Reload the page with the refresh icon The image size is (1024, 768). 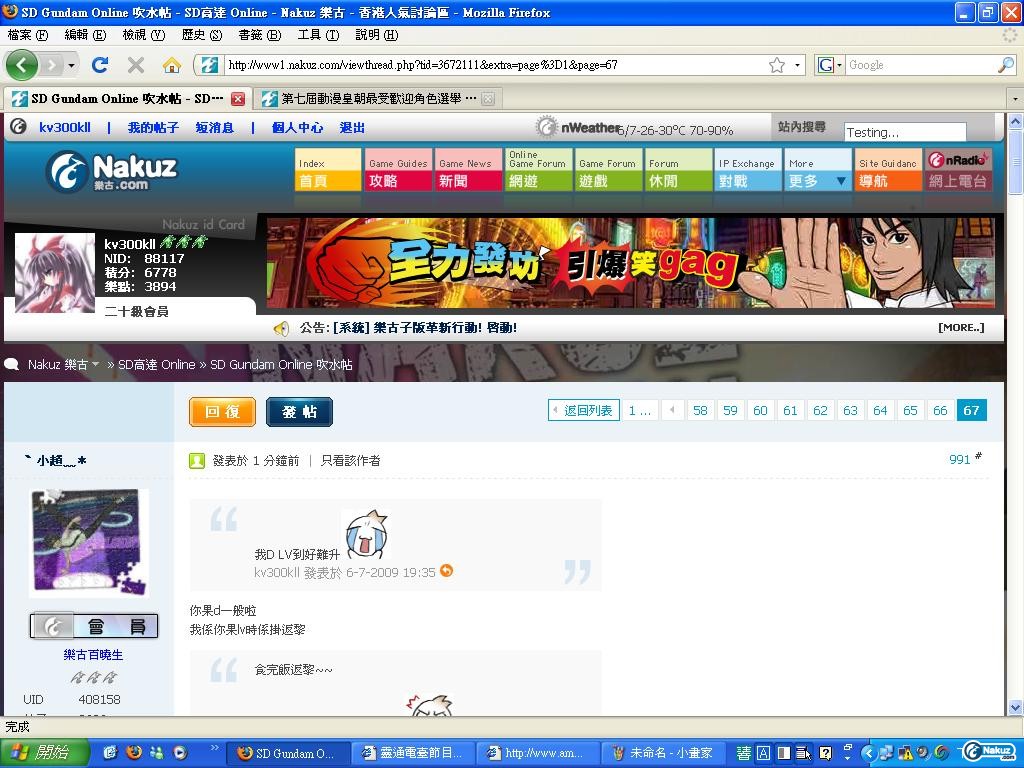pos(100,65)
